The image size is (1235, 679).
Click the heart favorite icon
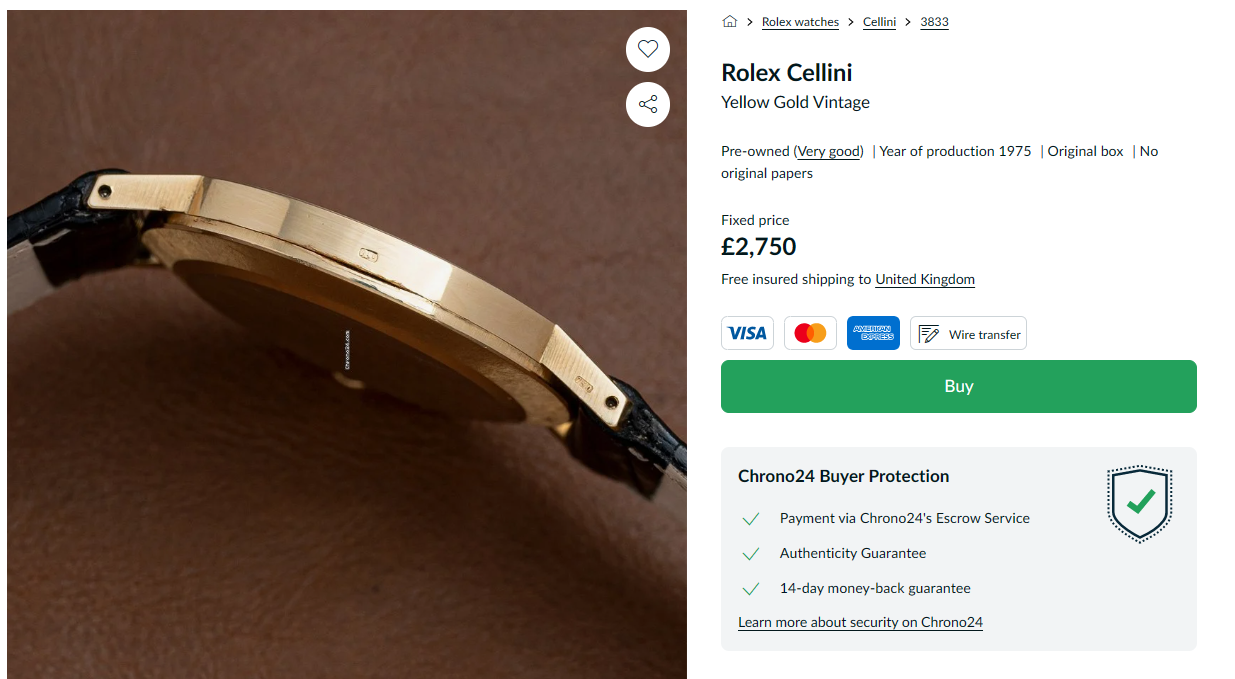[648, 49]
